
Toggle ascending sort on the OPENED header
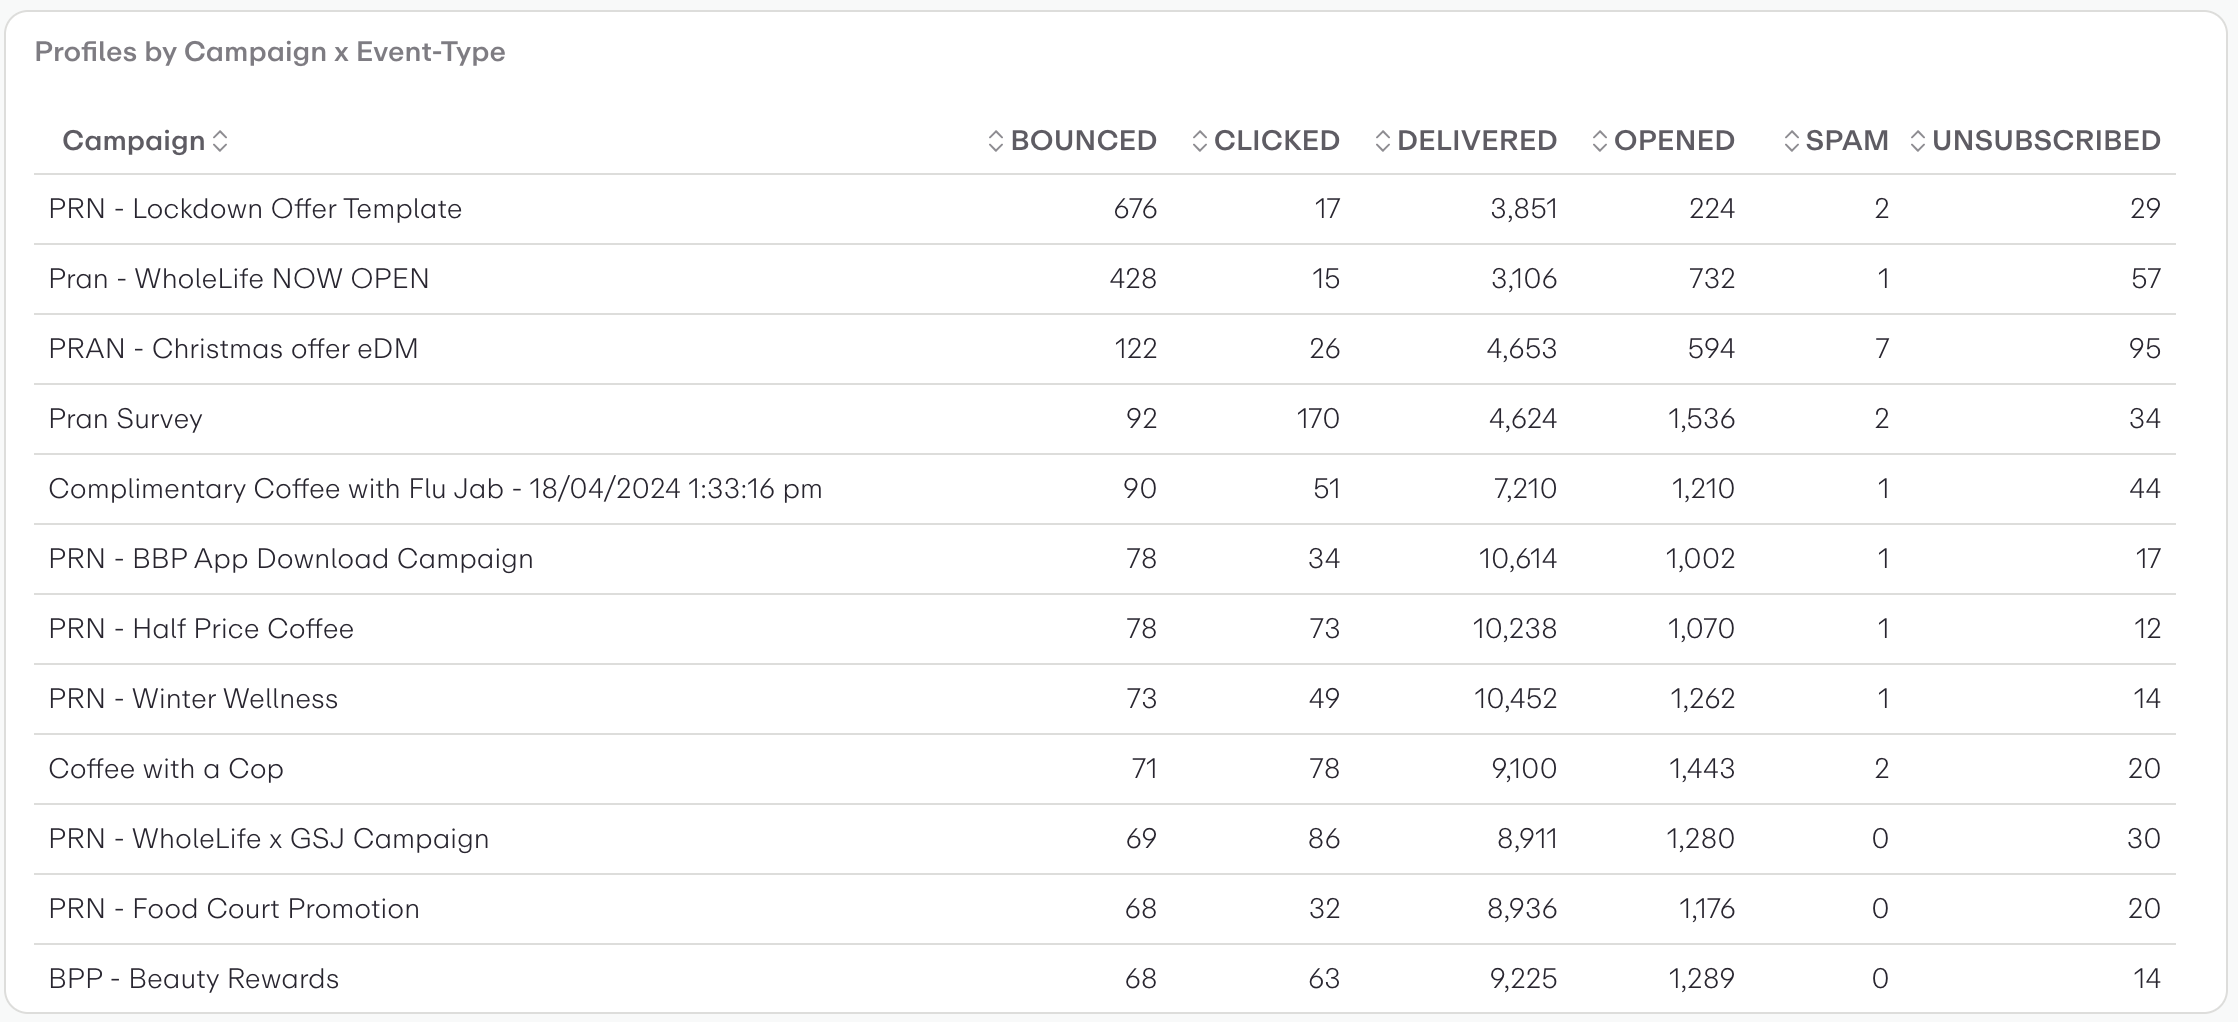(1599, 141)
